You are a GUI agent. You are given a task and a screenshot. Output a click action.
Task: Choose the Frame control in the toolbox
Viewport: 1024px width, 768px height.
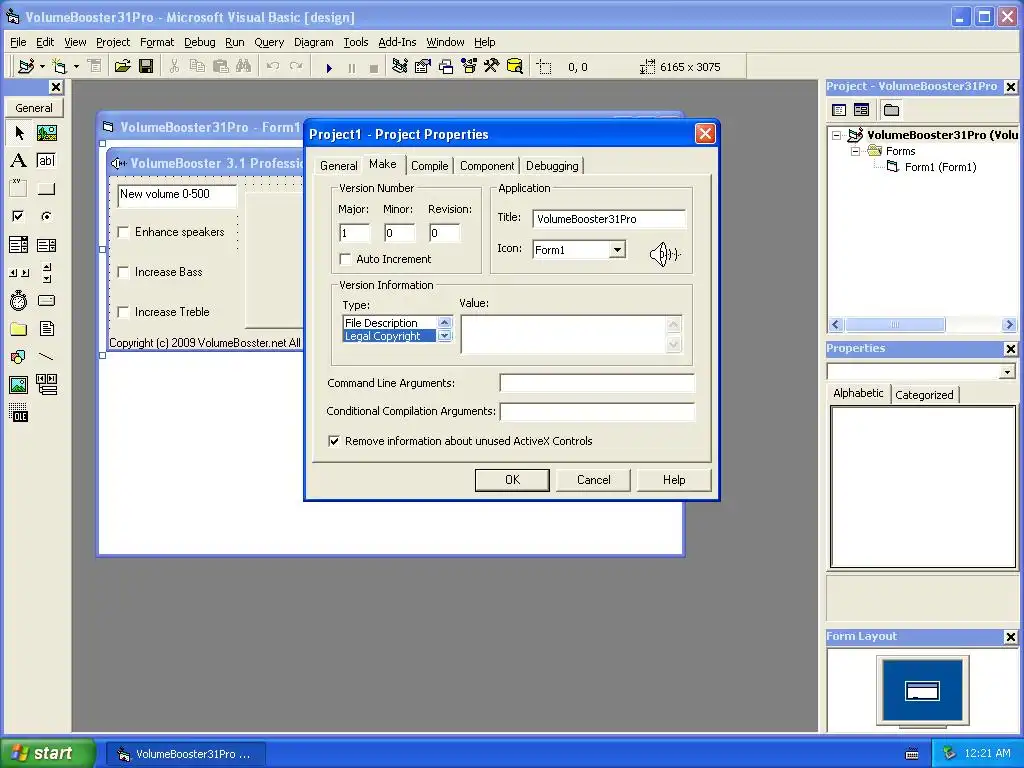[x=19, y=189]
